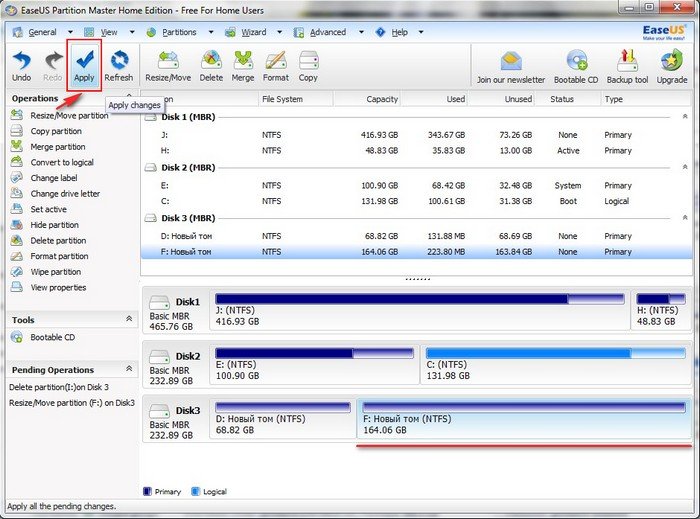Open Bootable CD under Tools panel
The height and width of the screenshot is (519, 700).
click(43, 337)
